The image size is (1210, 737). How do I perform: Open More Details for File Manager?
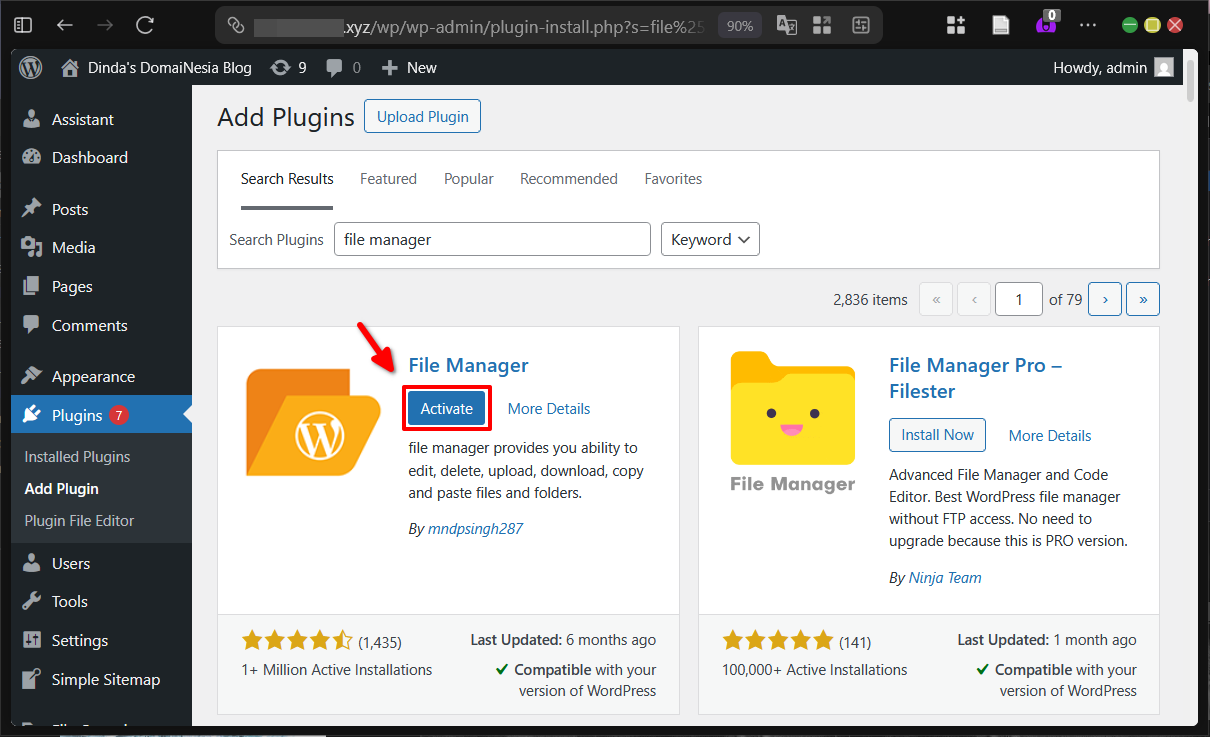pos(548,408)
